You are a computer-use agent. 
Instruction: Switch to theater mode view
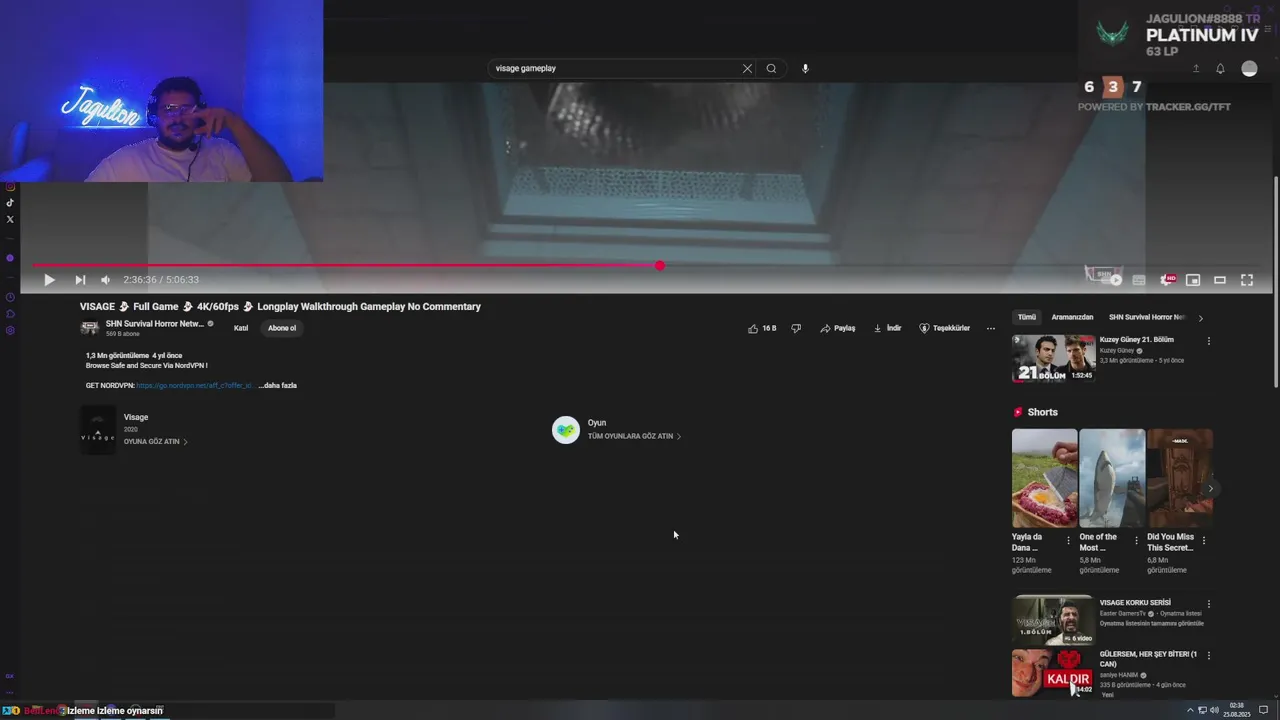click(x=1220, y=280)
